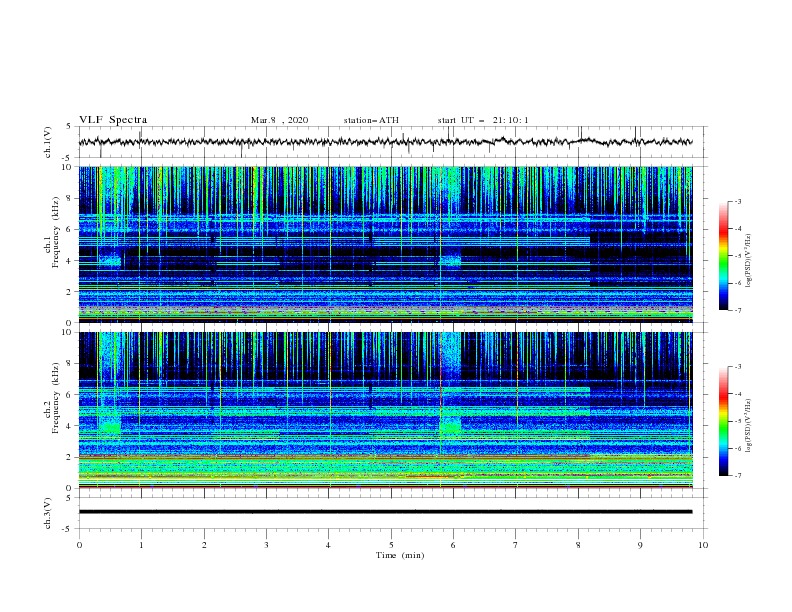Select the "start UT = 21:10:1" text
This screenshot has width=792, height=612.
pos(483,120)
